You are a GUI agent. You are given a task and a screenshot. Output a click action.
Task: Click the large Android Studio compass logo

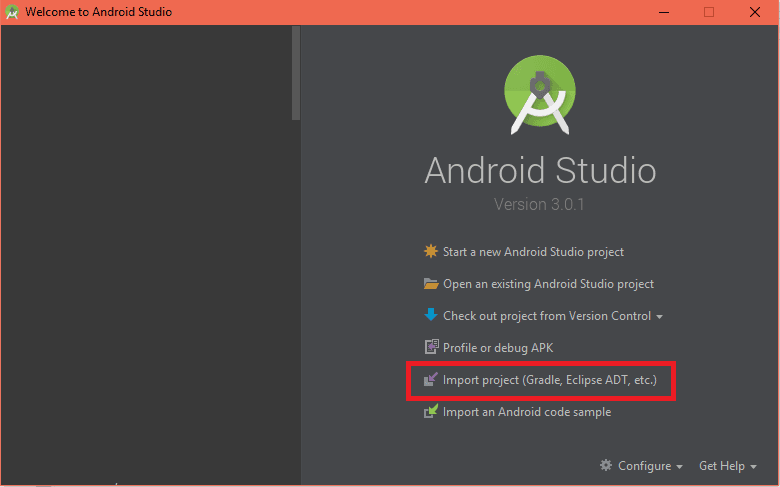tap(540, 93)
